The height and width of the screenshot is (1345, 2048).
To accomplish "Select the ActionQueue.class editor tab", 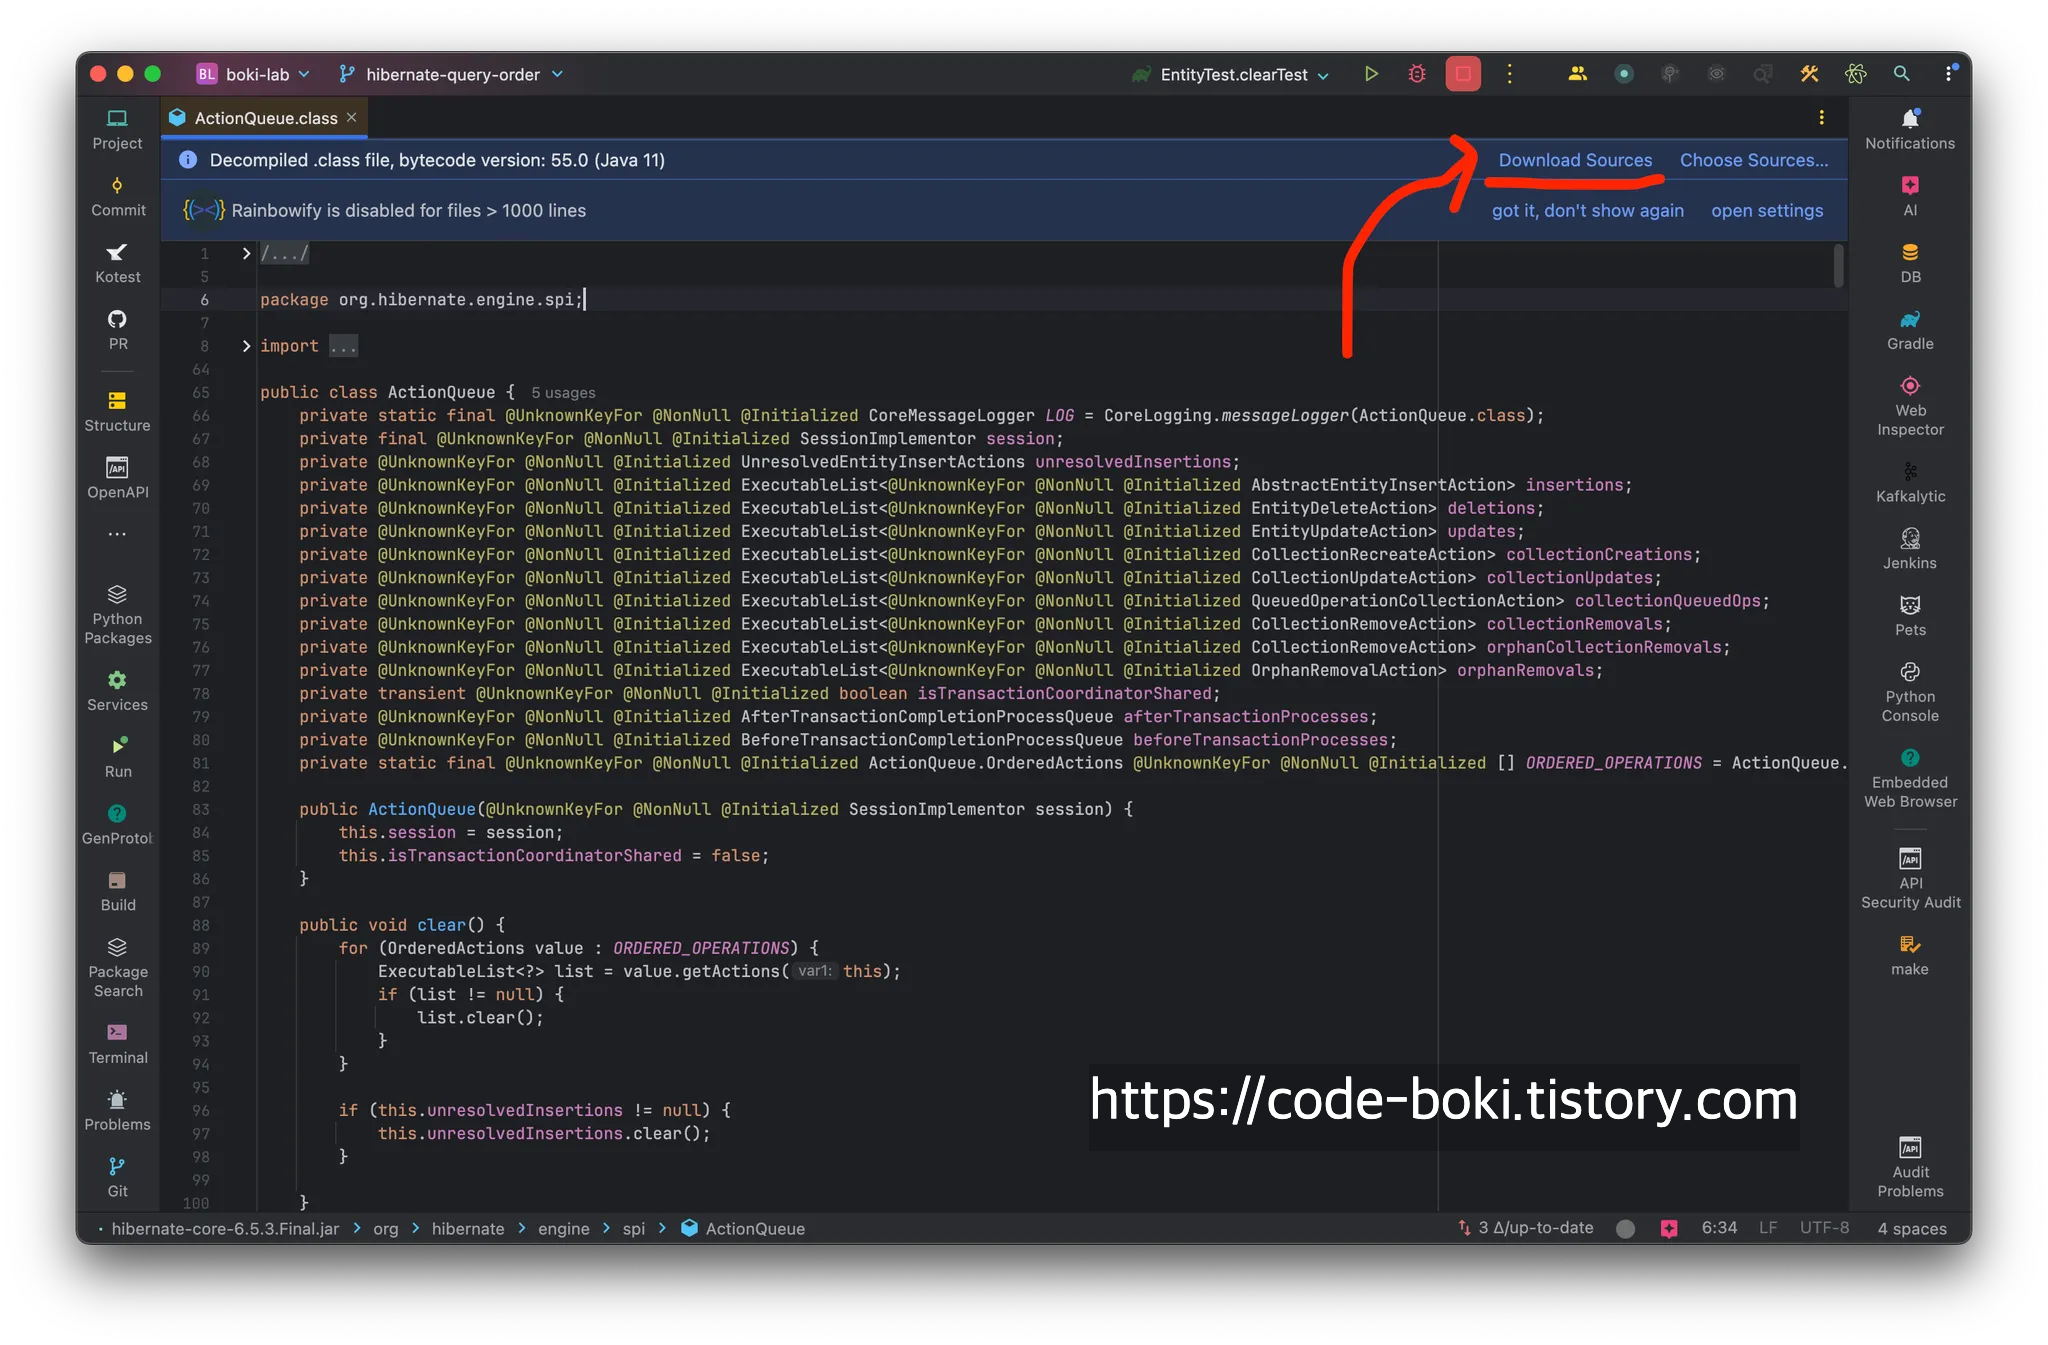I will pos(265,118).
